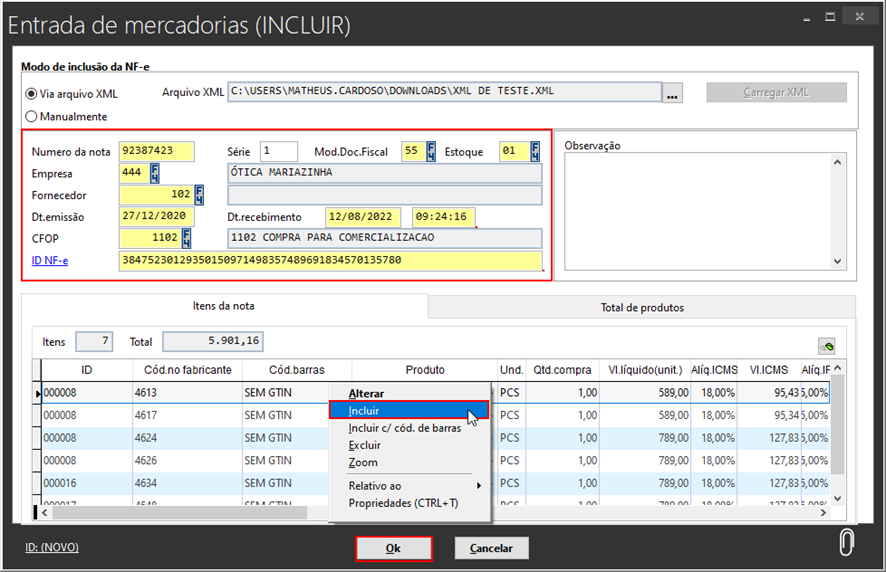Choose Excluir from the context menu
This screenshot has width=886, height=572.
point(364,445)
